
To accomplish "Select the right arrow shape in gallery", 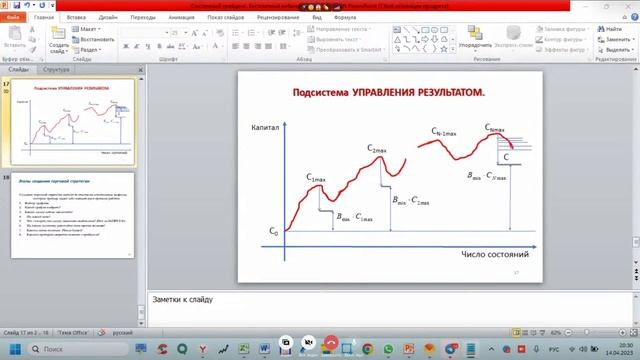I will click(425, 39).
